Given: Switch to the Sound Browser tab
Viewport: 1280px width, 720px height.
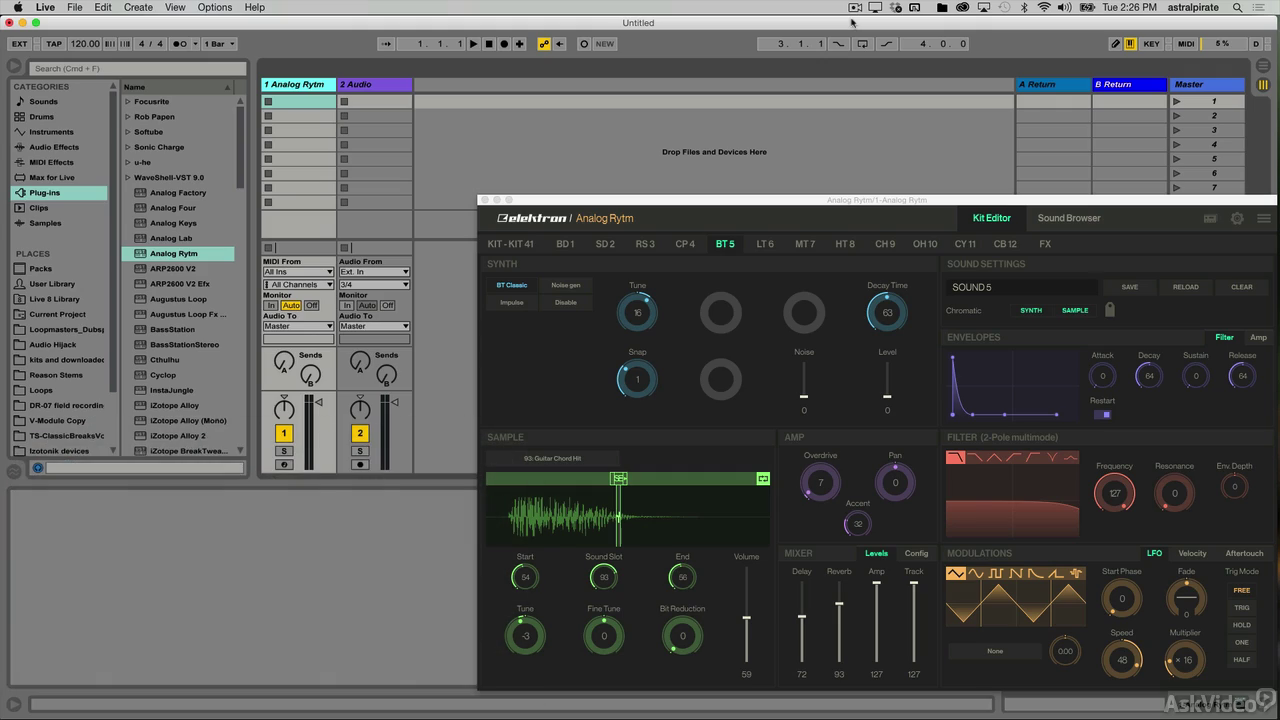Looking at the screenshot, I should 1069,218.
